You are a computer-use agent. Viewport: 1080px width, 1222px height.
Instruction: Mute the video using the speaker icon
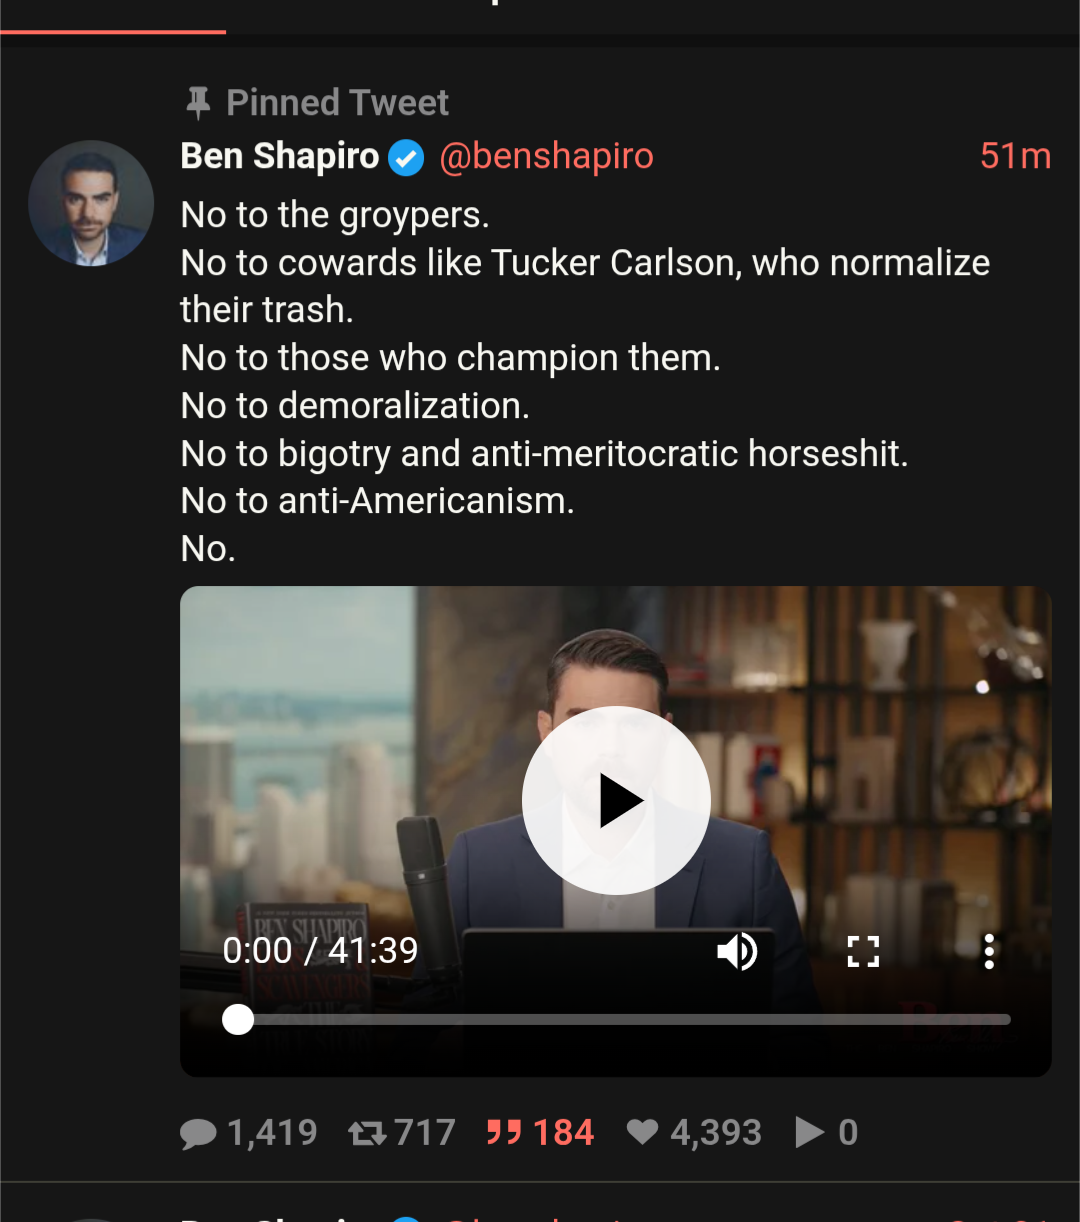(737, 951)
